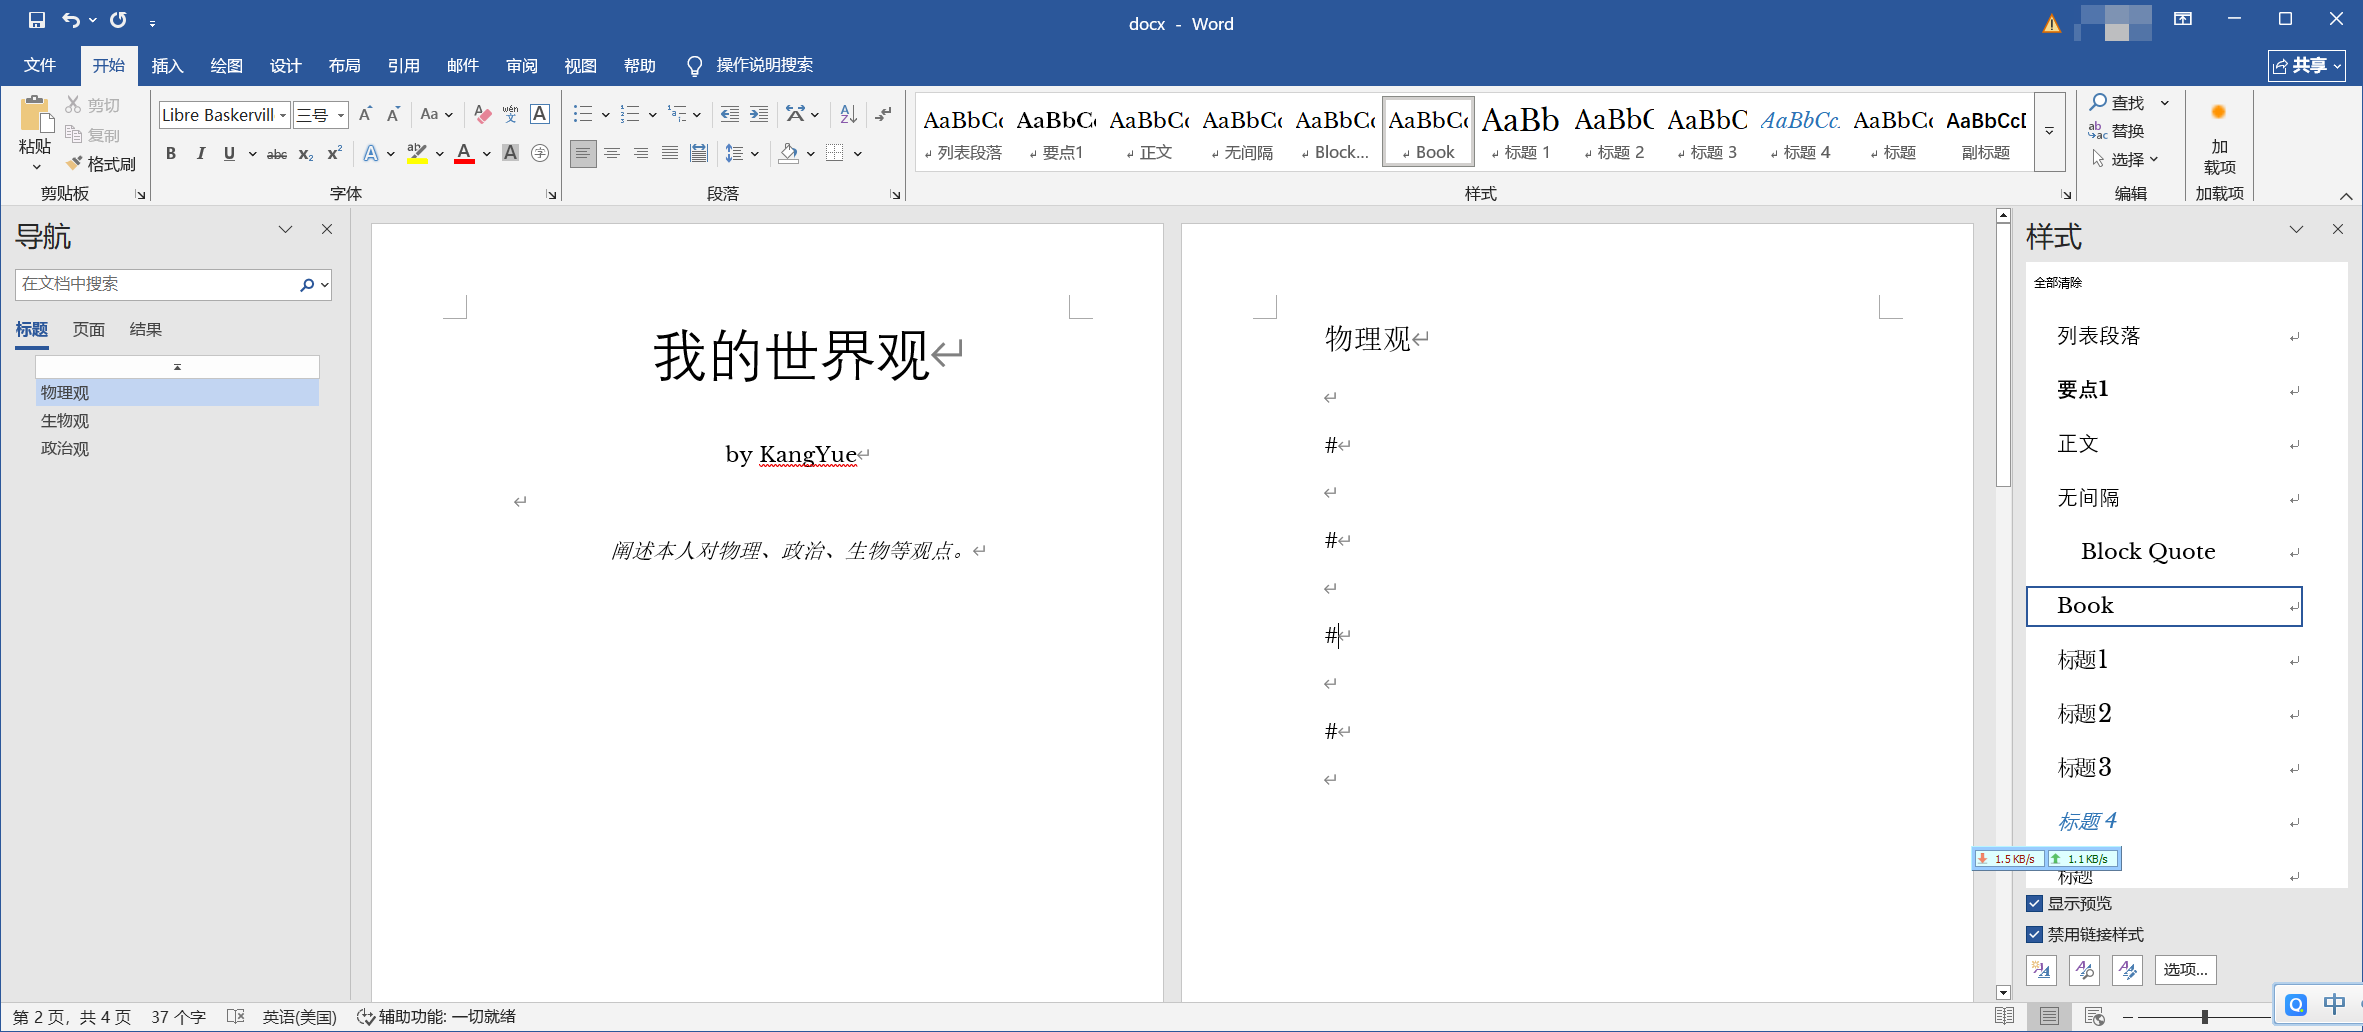Click 全部清除 in styles pane
The height and width of the screenshot is (1032, 2363).
coord(2058,283)
